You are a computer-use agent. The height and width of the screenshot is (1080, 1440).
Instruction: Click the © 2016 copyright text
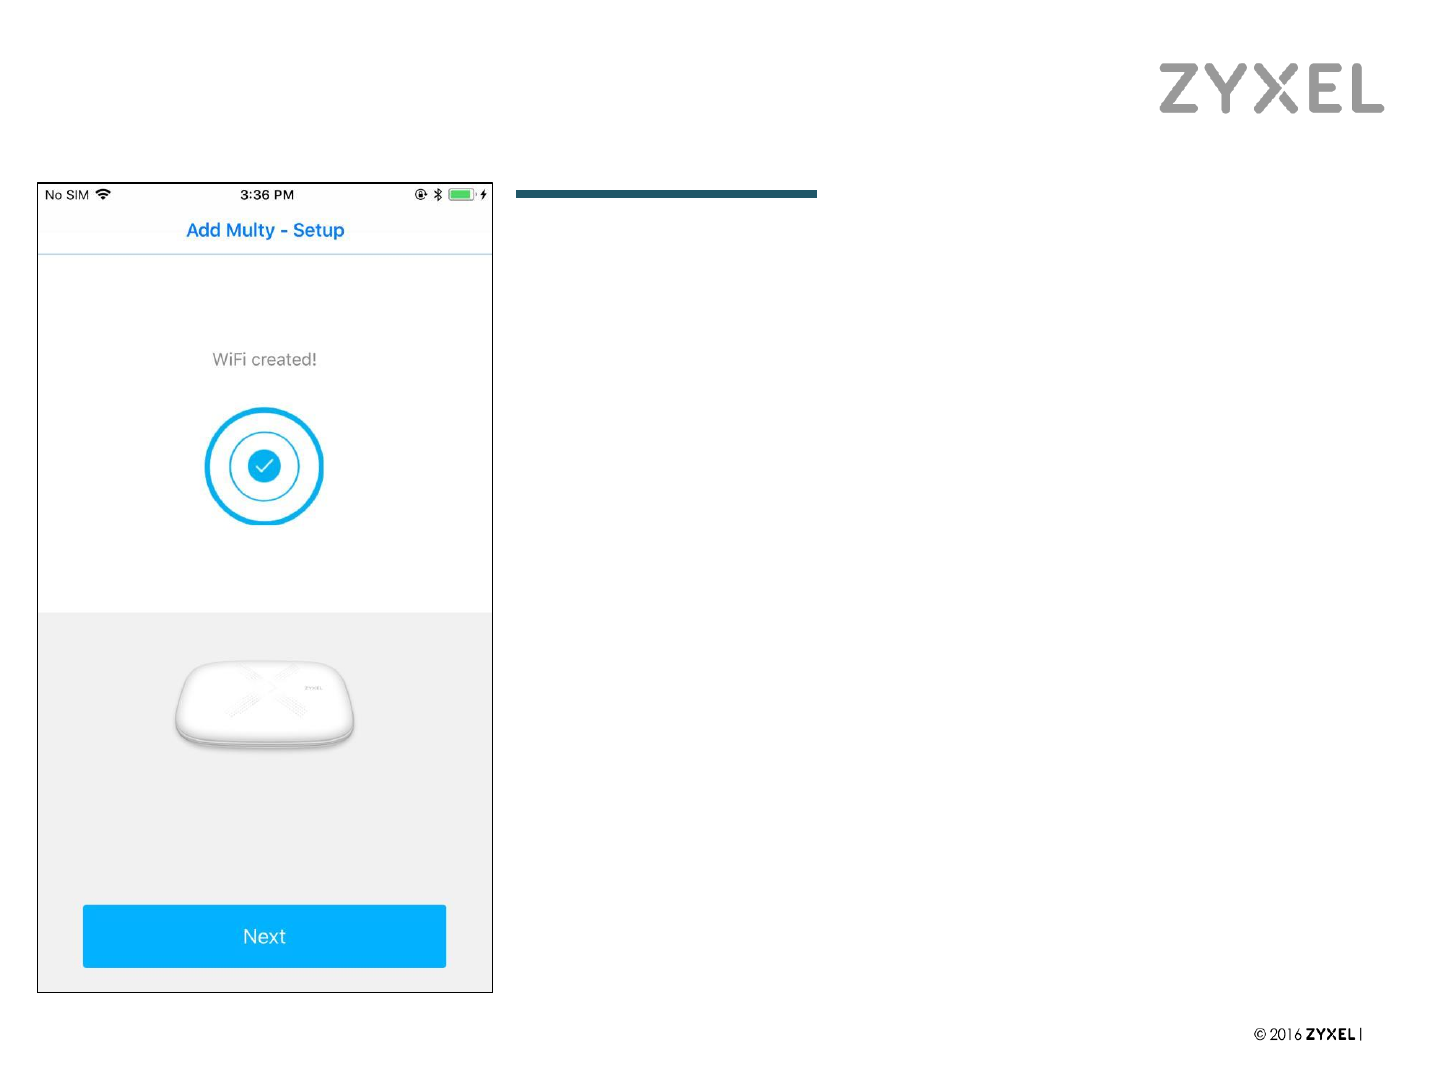click(x=1278, y=1035)
